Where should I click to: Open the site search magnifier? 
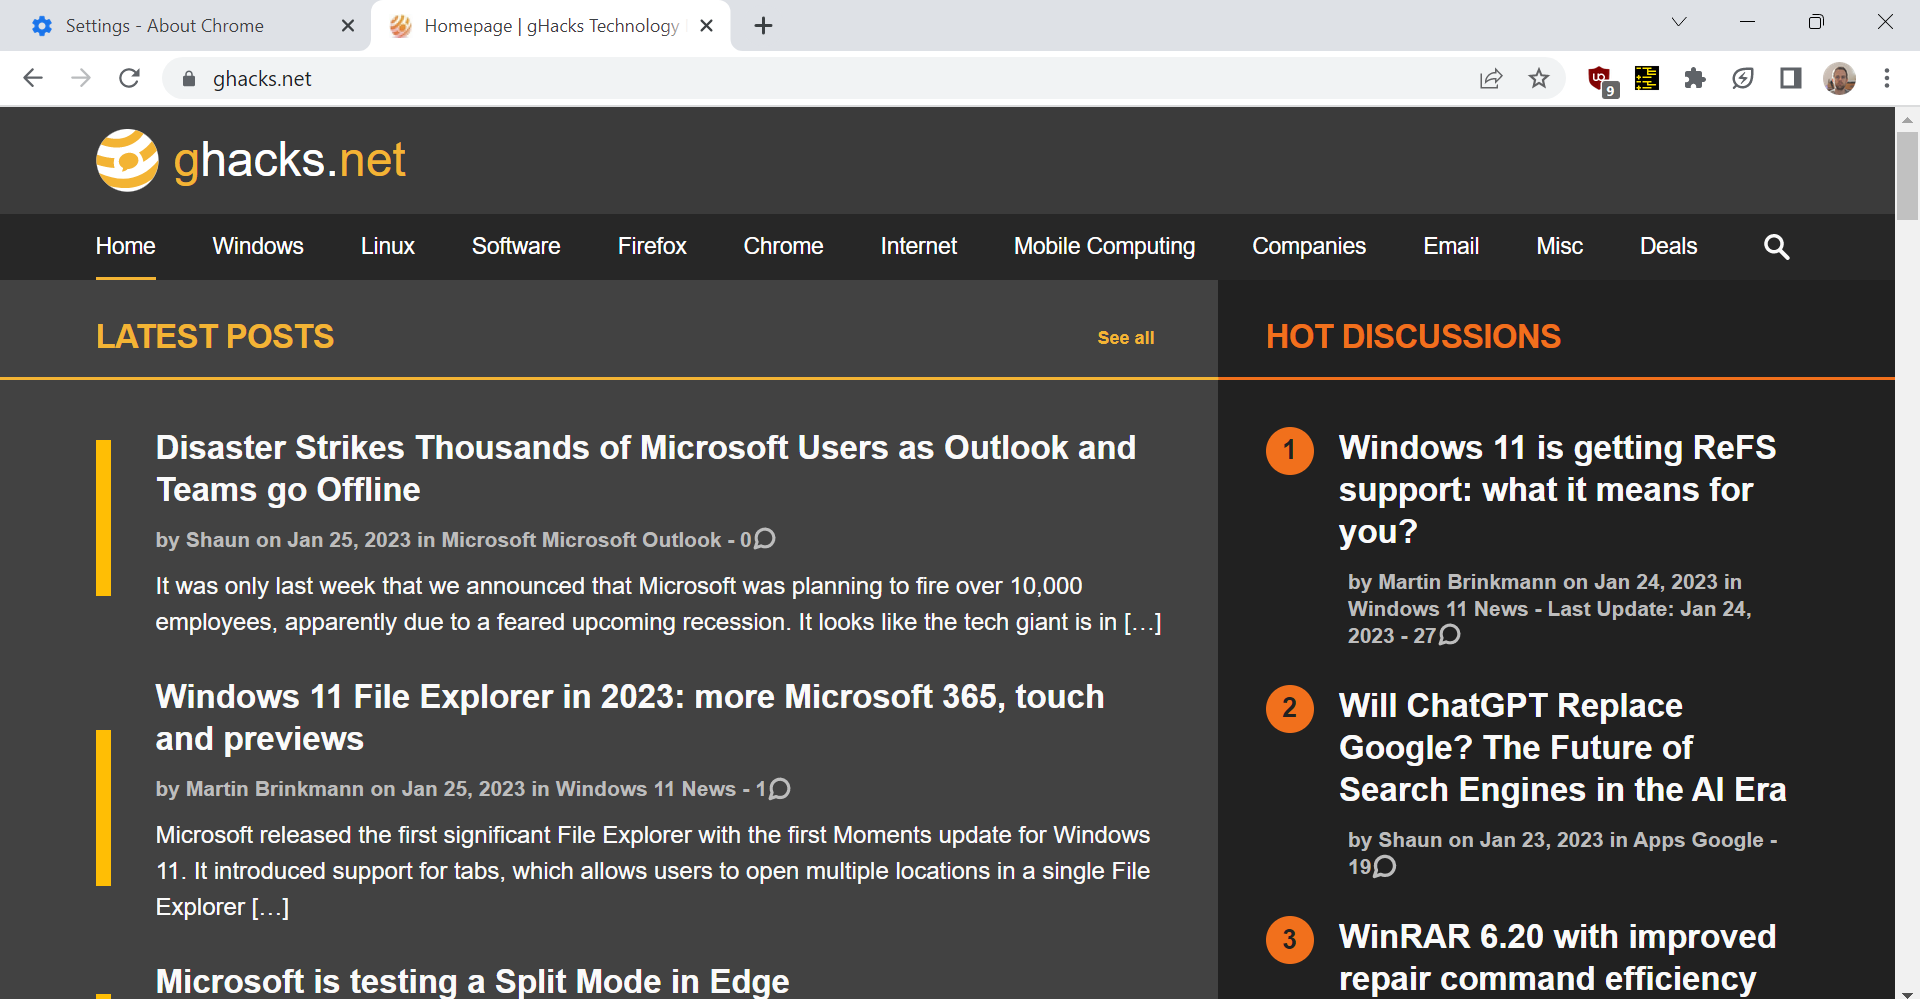pyautogui.click(x=1777, y=247)
